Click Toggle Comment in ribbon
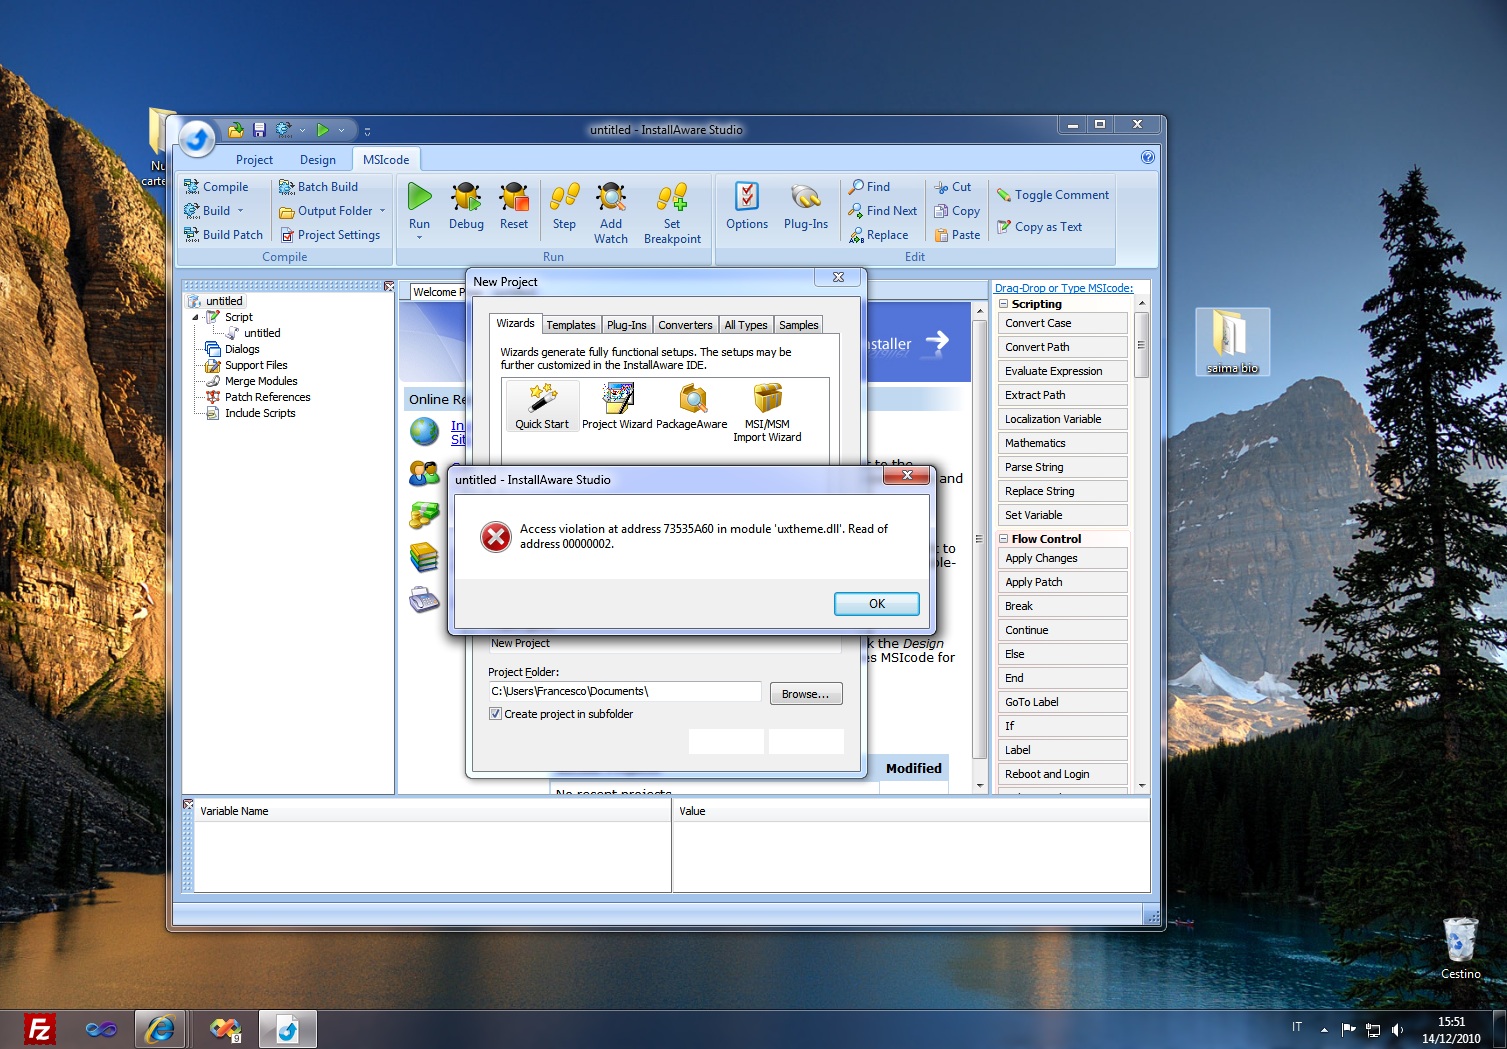 point(1052,195)
